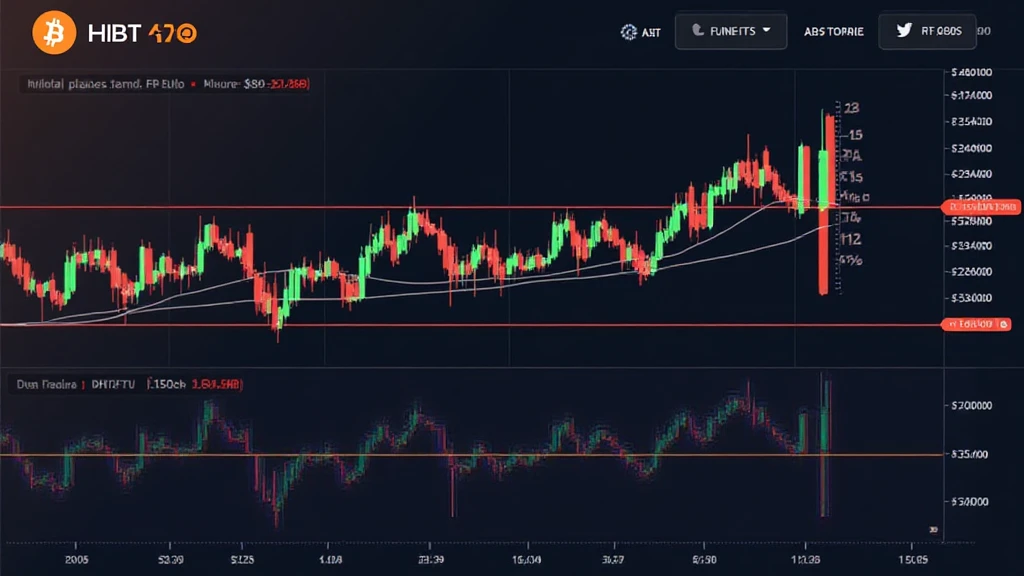Open the ABS TOPARE menu item
1024x576 pixels.
click(833, 32)
